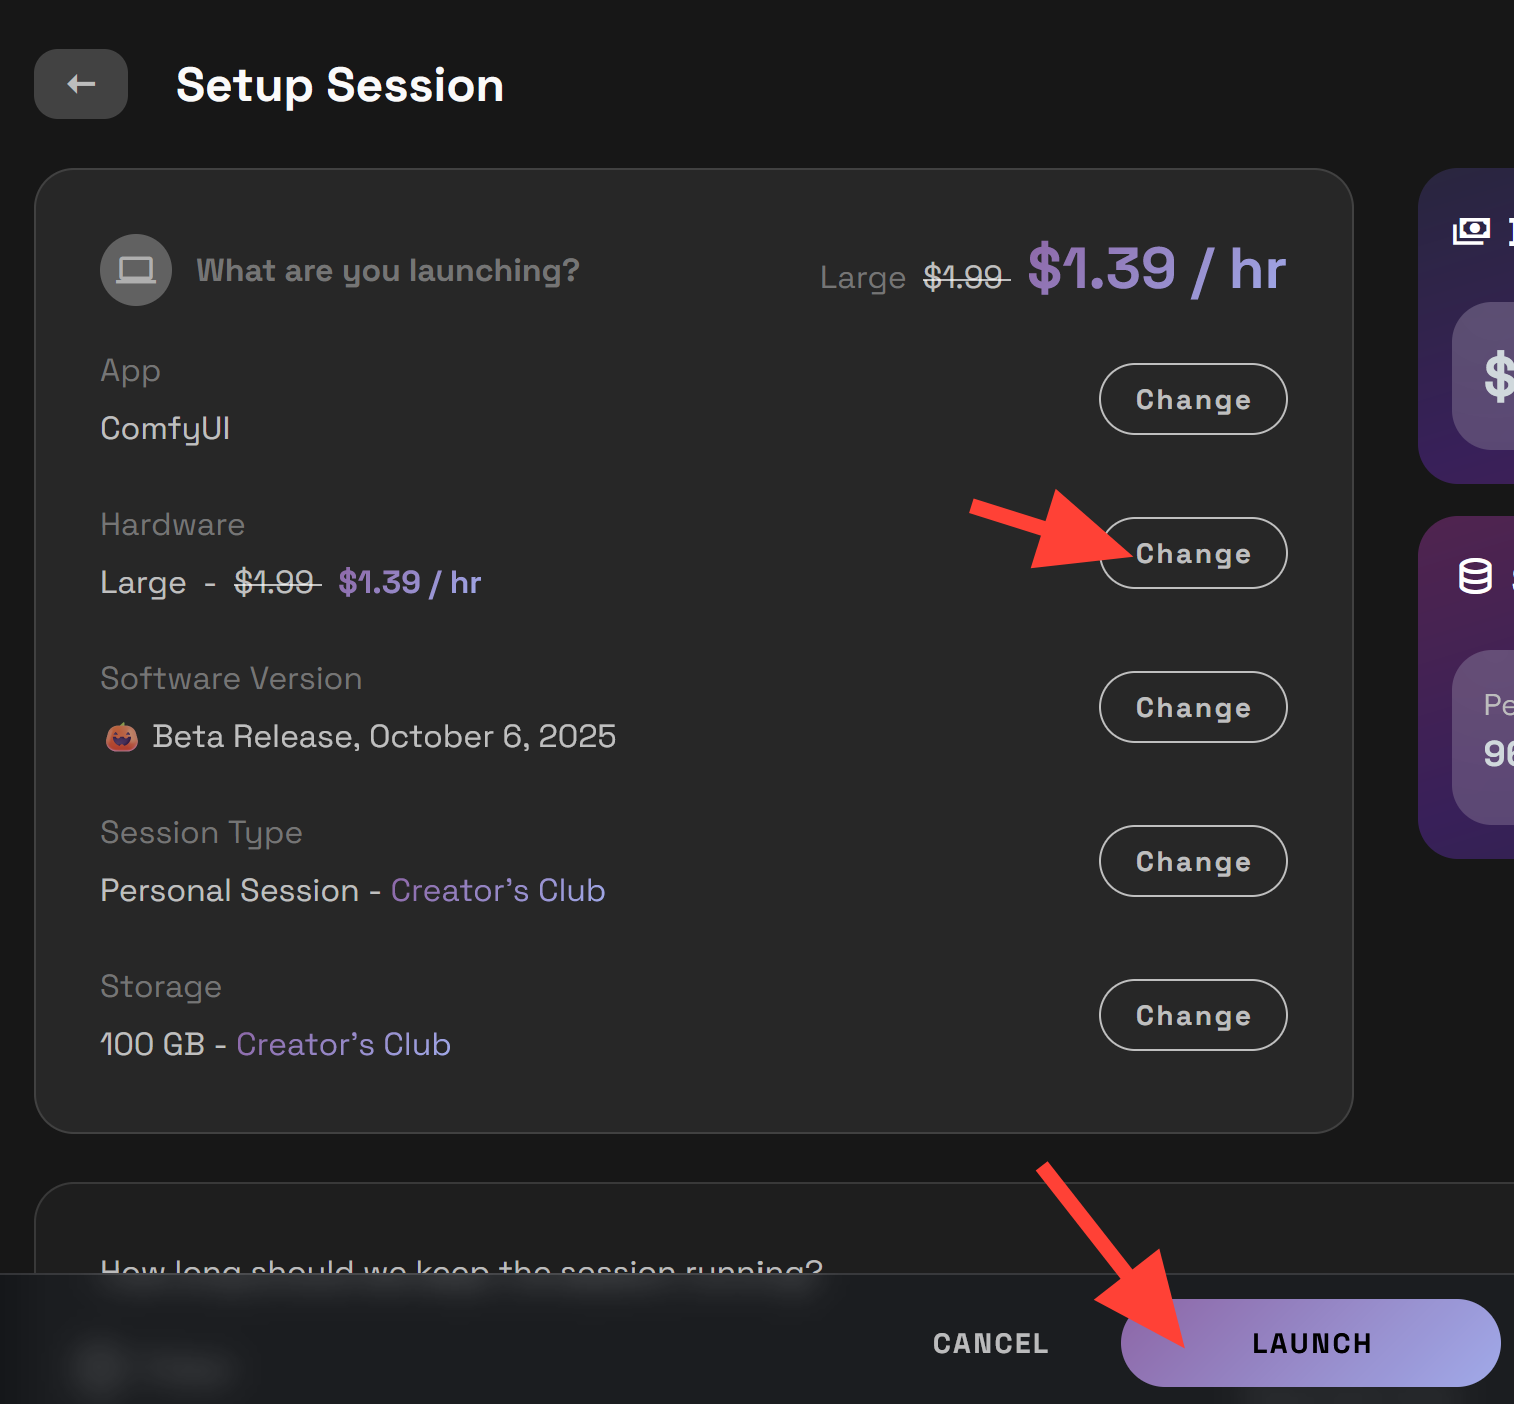The width and height of the screenshot is (1514, 1404).
Task: Click the purple pricing card on the right
Action: click(1470, 330)
